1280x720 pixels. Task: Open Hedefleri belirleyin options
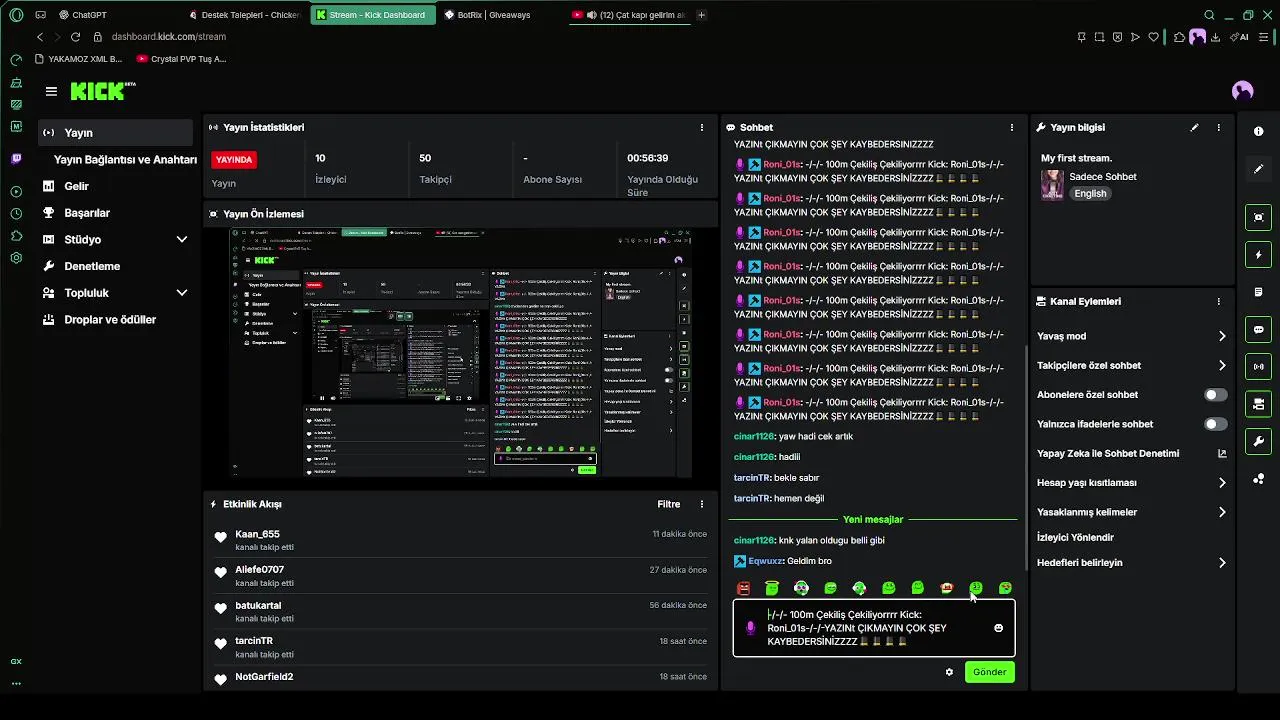coord(1131,563)
